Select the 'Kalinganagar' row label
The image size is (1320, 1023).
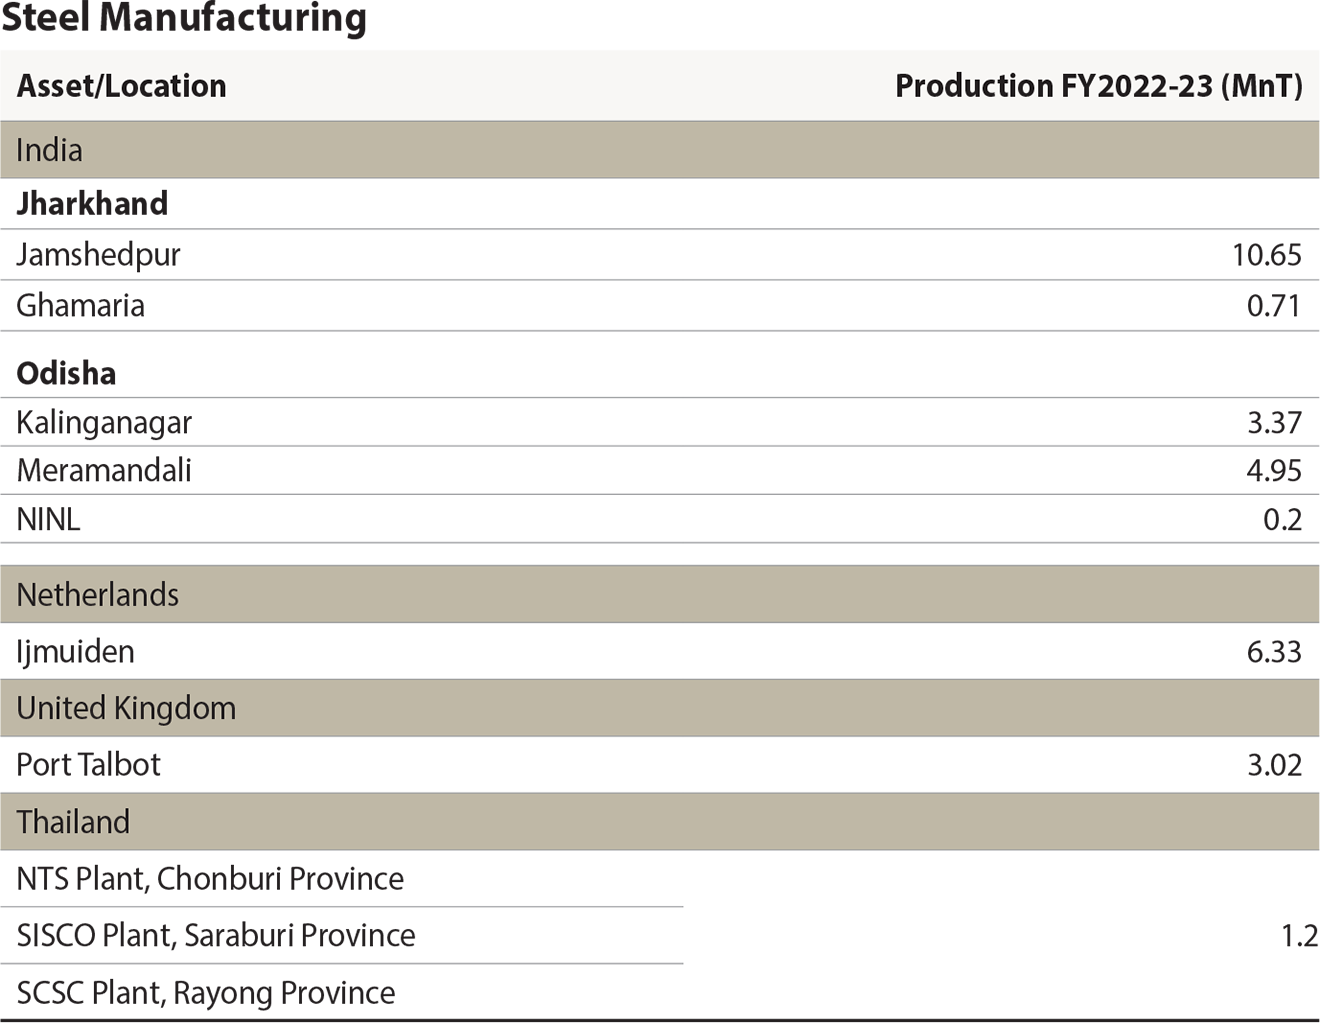(104, 423)
